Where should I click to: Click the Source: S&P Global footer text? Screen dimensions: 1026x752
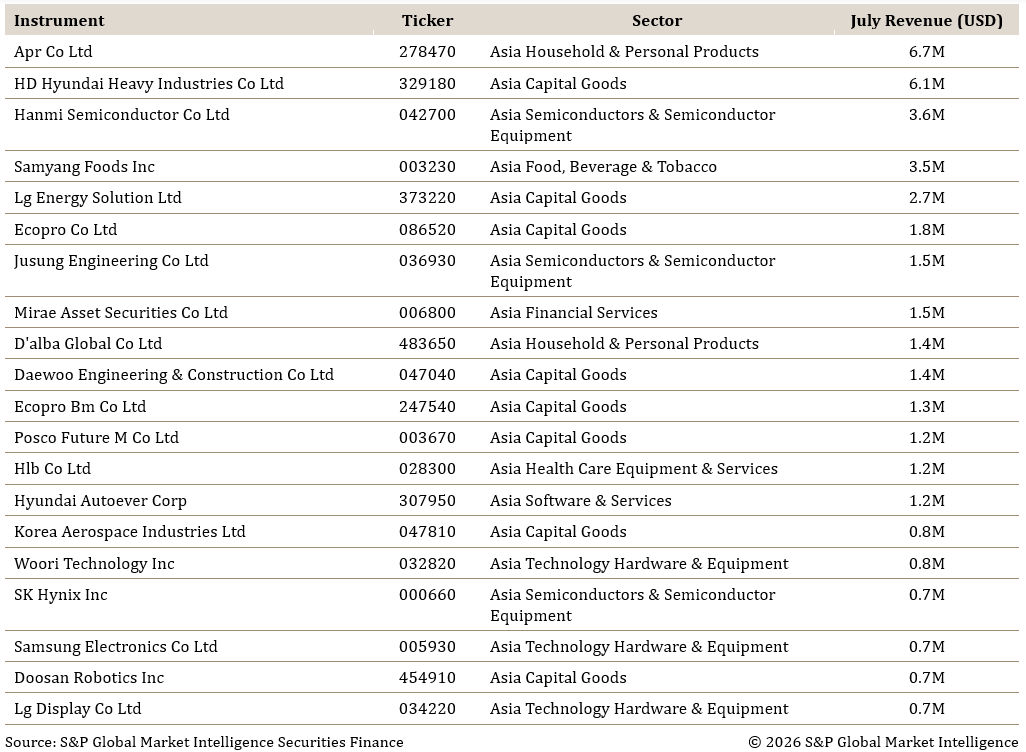[204, 742]
